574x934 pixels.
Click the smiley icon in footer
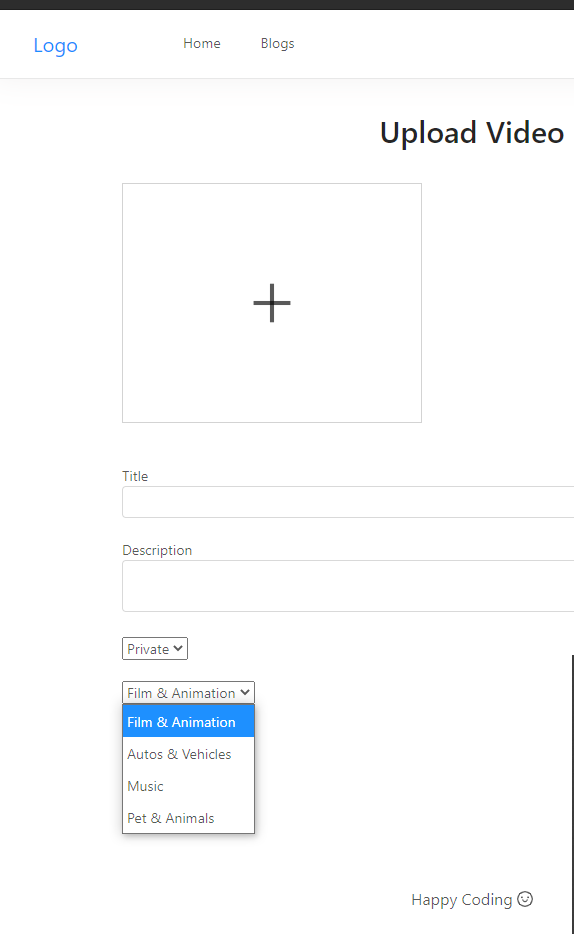[525, 898]
